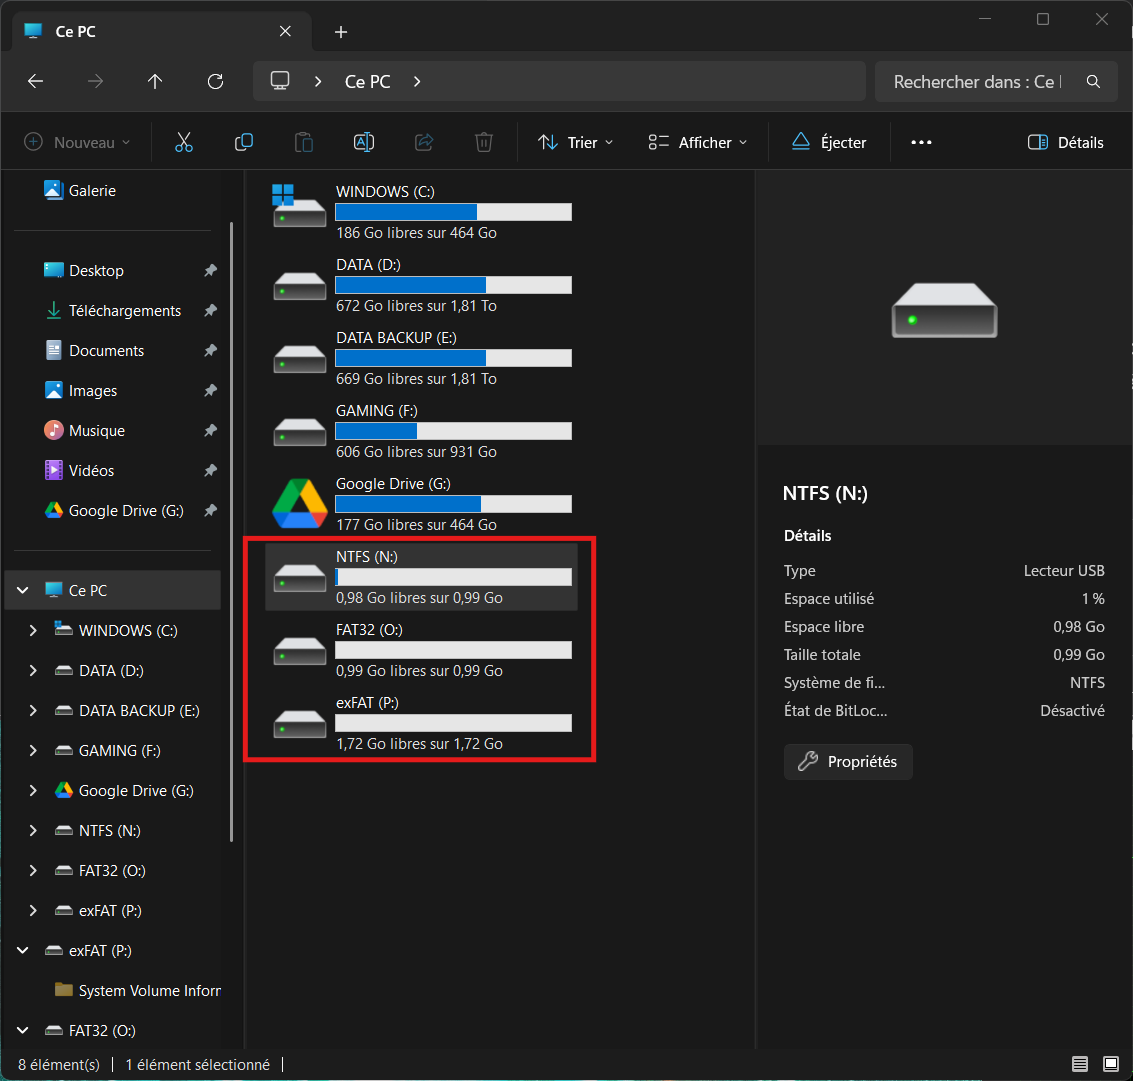The width and height of the screenshot is (1133, 1081).
Task: Click the Éjecter button
Action: (x=829, y=142)
